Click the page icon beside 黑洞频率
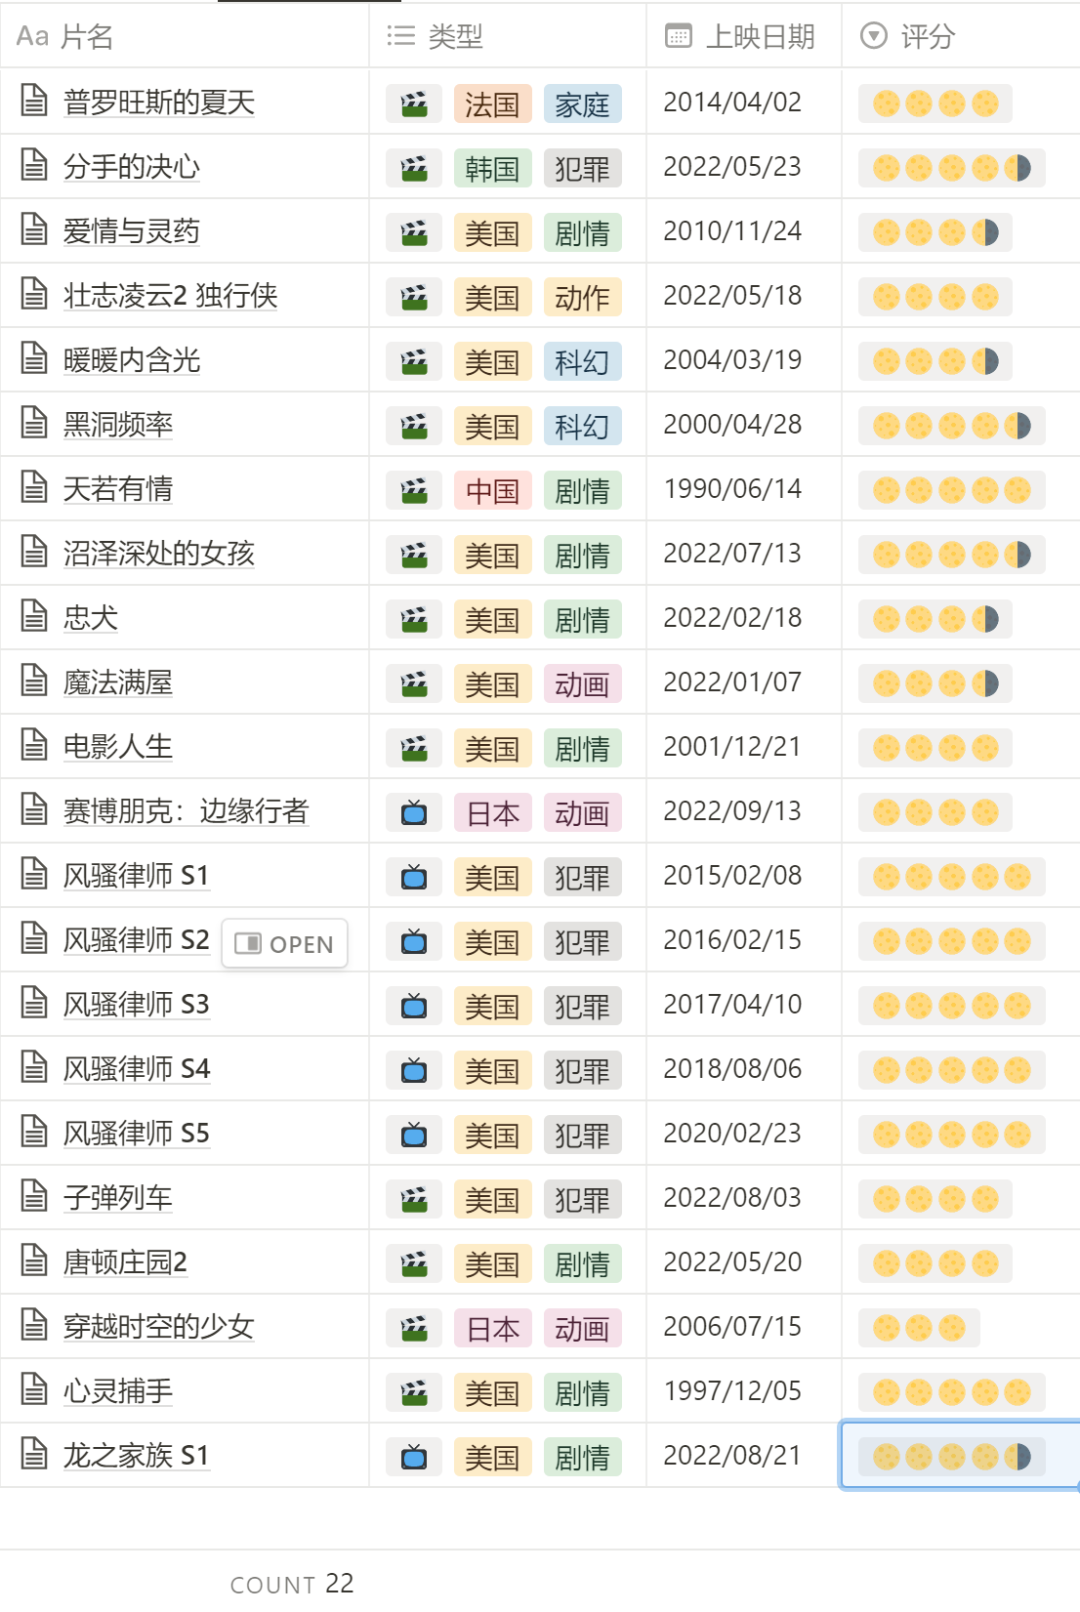The width and height of the screenshot is (1080, 1612). 35,423
